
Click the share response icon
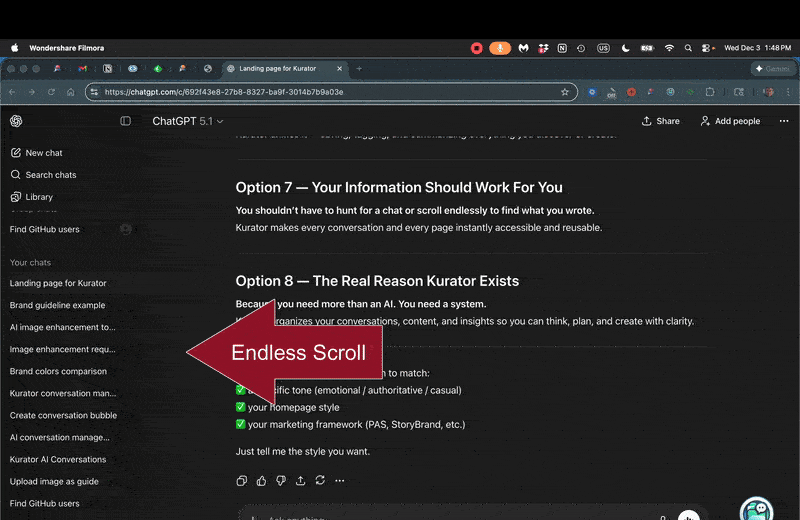point(301,480)
